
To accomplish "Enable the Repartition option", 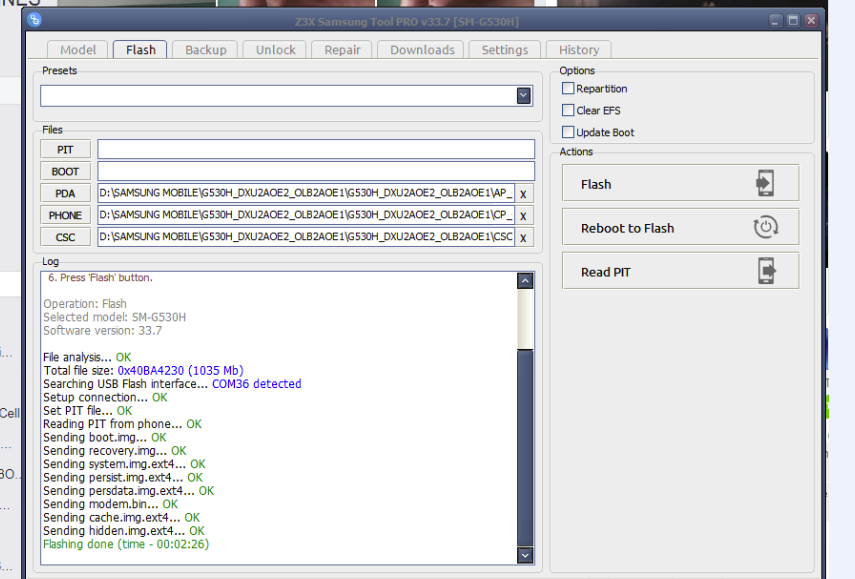I will coord(568,88).
